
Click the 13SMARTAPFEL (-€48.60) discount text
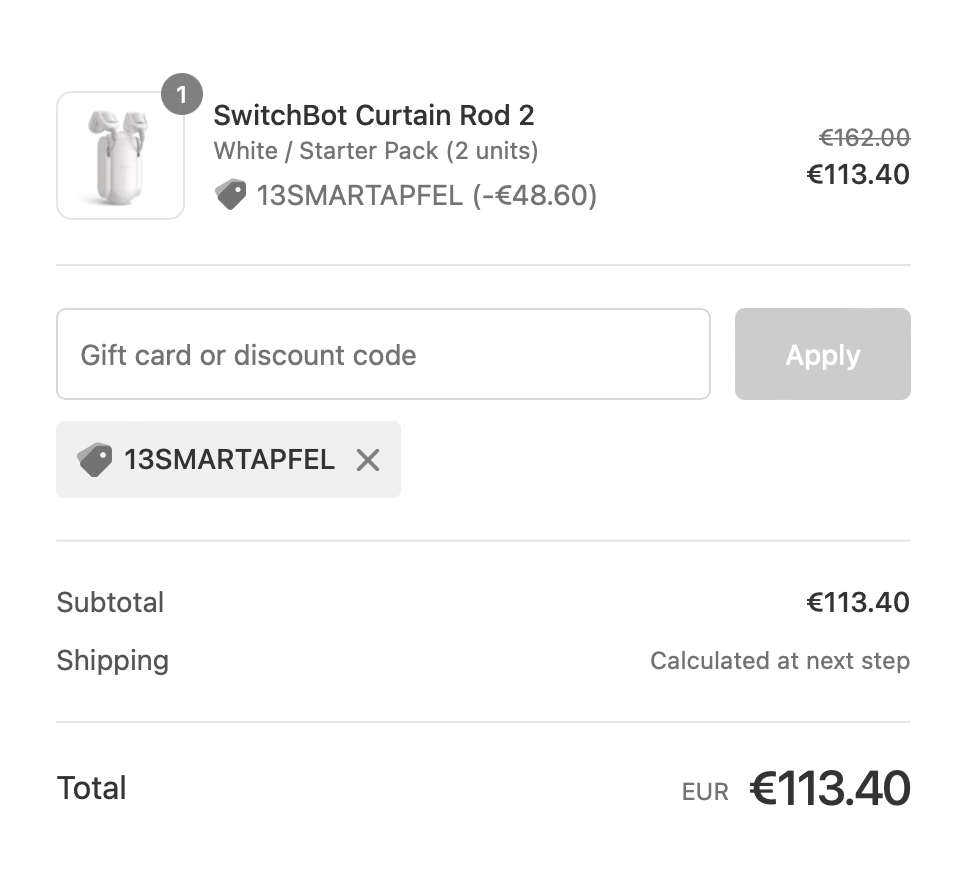(x=427, y=195)
